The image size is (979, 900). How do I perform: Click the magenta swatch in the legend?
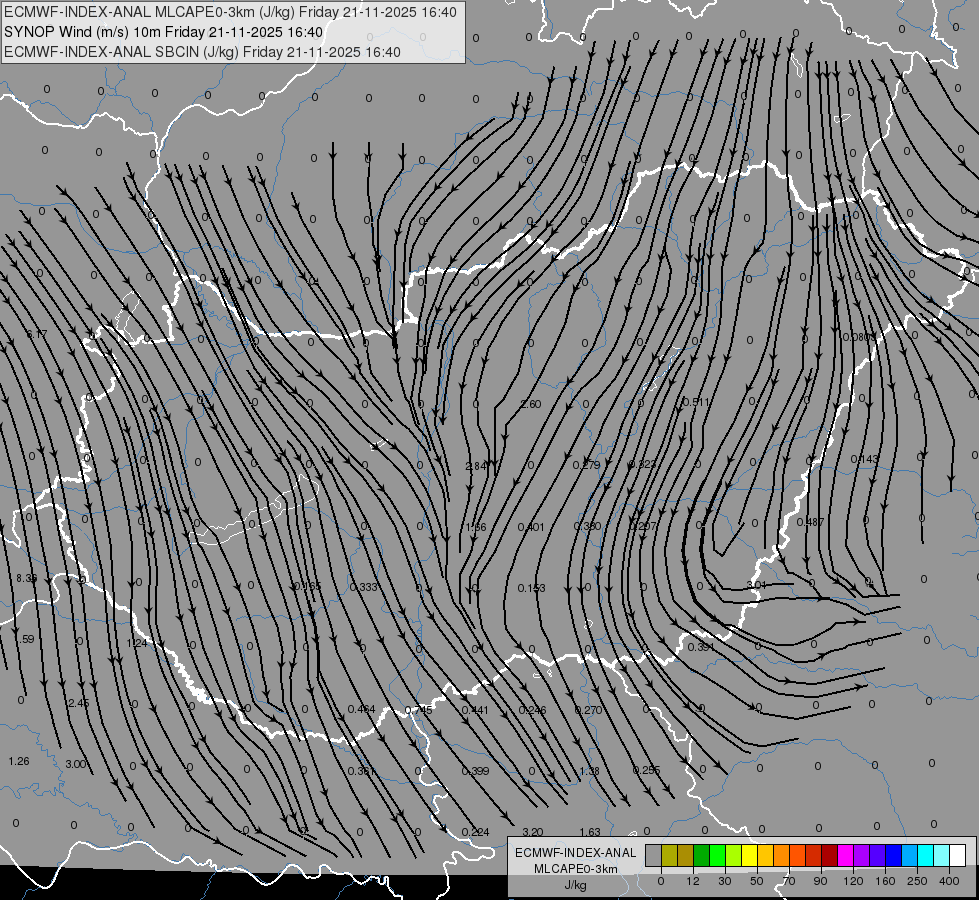pos(845,856)
